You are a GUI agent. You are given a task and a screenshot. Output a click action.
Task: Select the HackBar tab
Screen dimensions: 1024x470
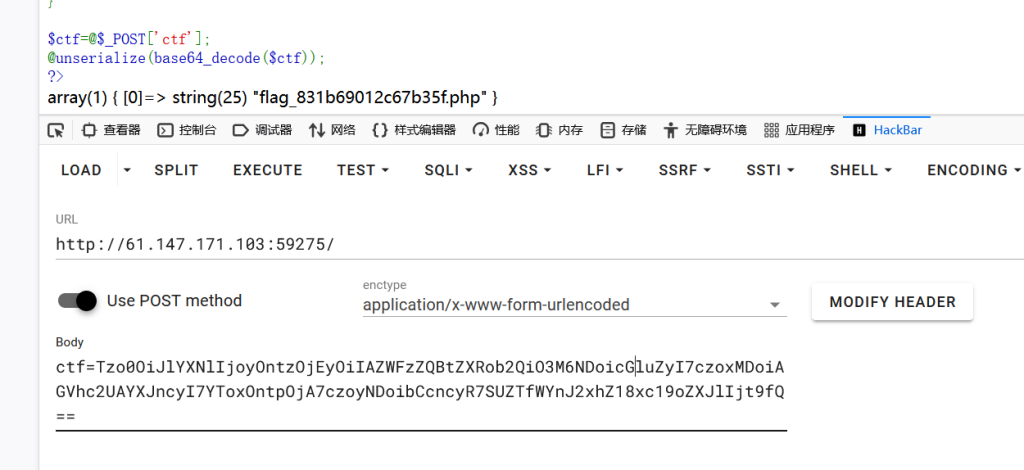(886, 130)
